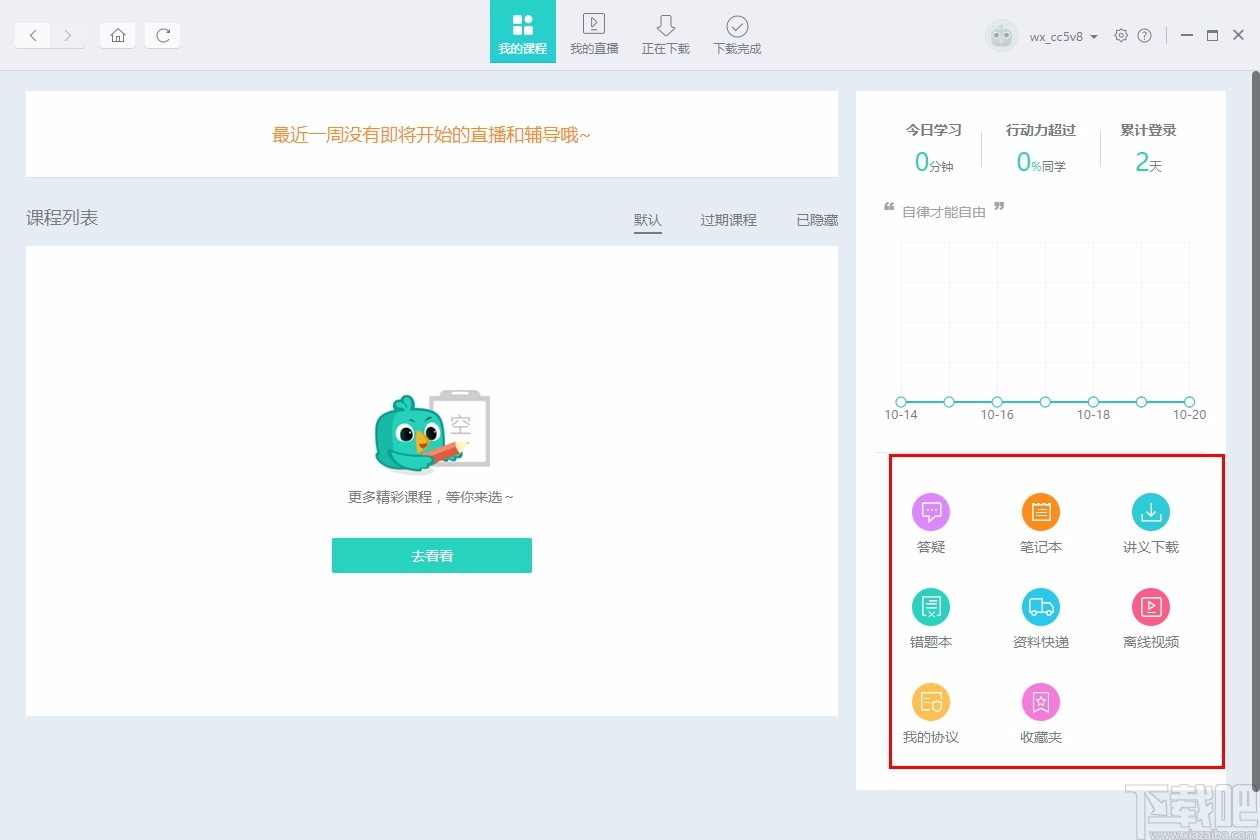Click the help question mark

click(1146, 35)
